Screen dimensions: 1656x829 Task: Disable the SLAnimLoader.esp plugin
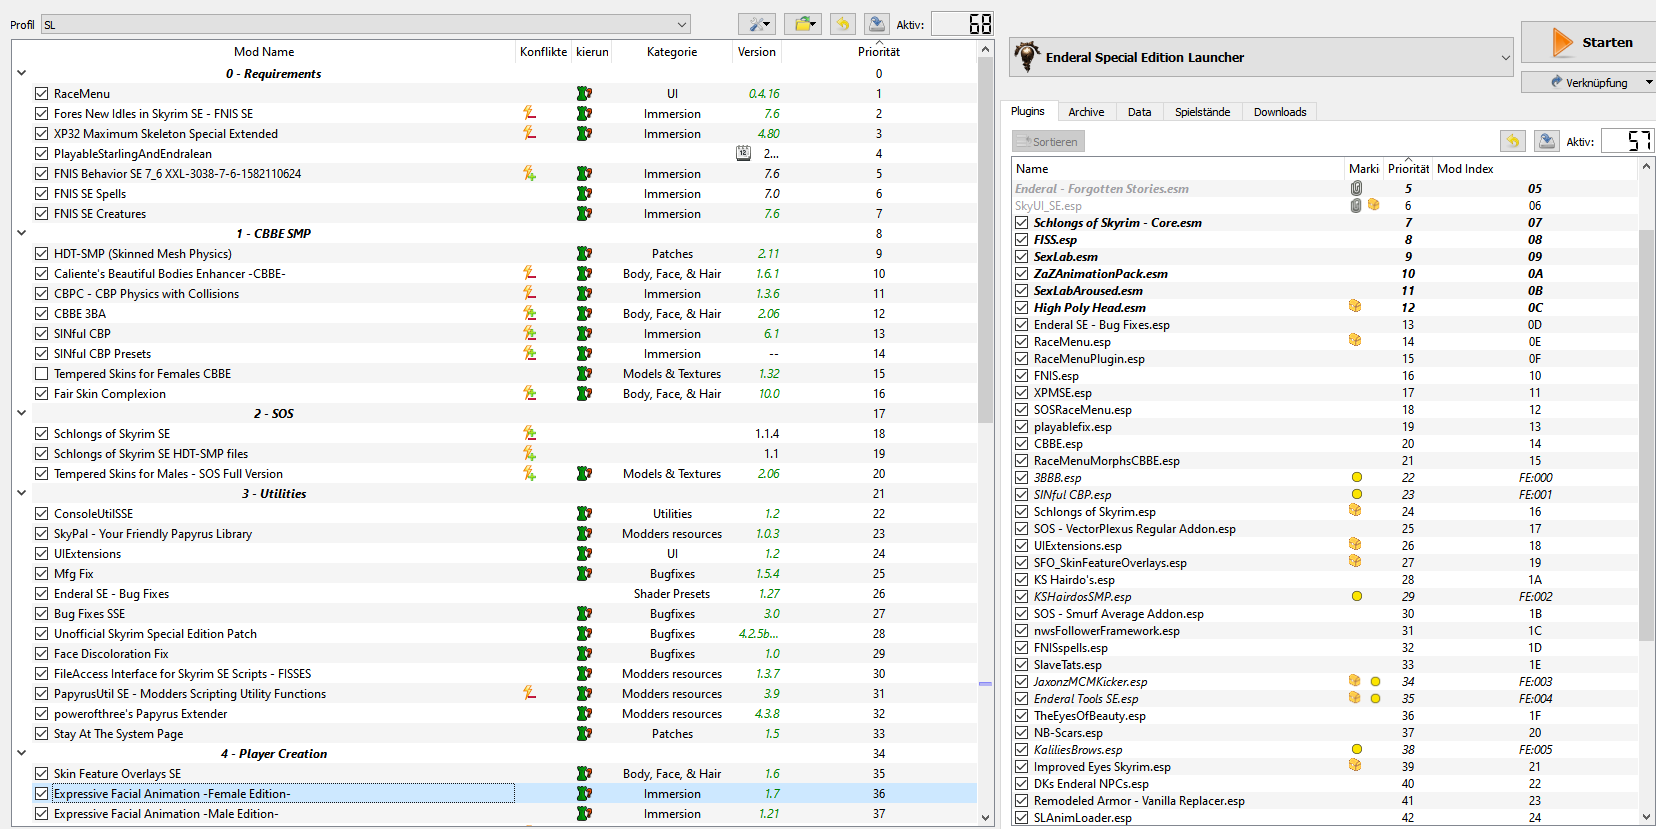point(1021,818)
